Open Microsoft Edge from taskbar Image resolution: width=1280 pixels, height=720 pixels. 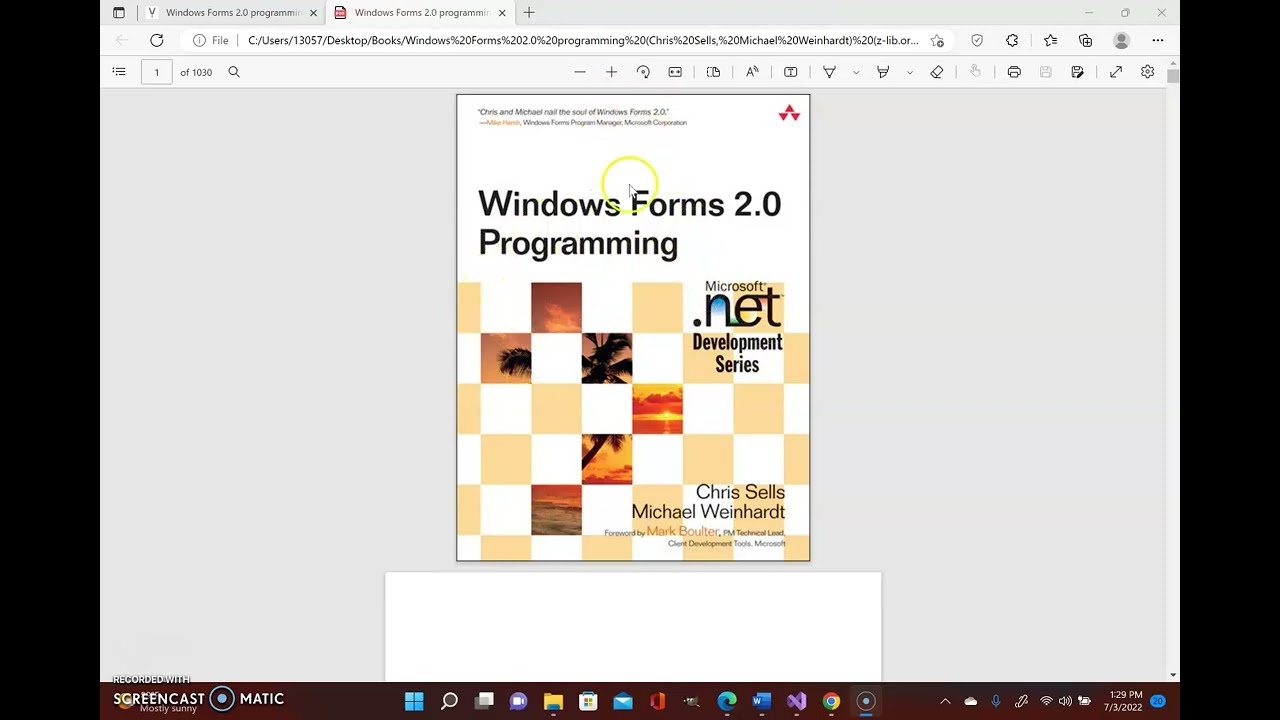click(x=727, y=701)
